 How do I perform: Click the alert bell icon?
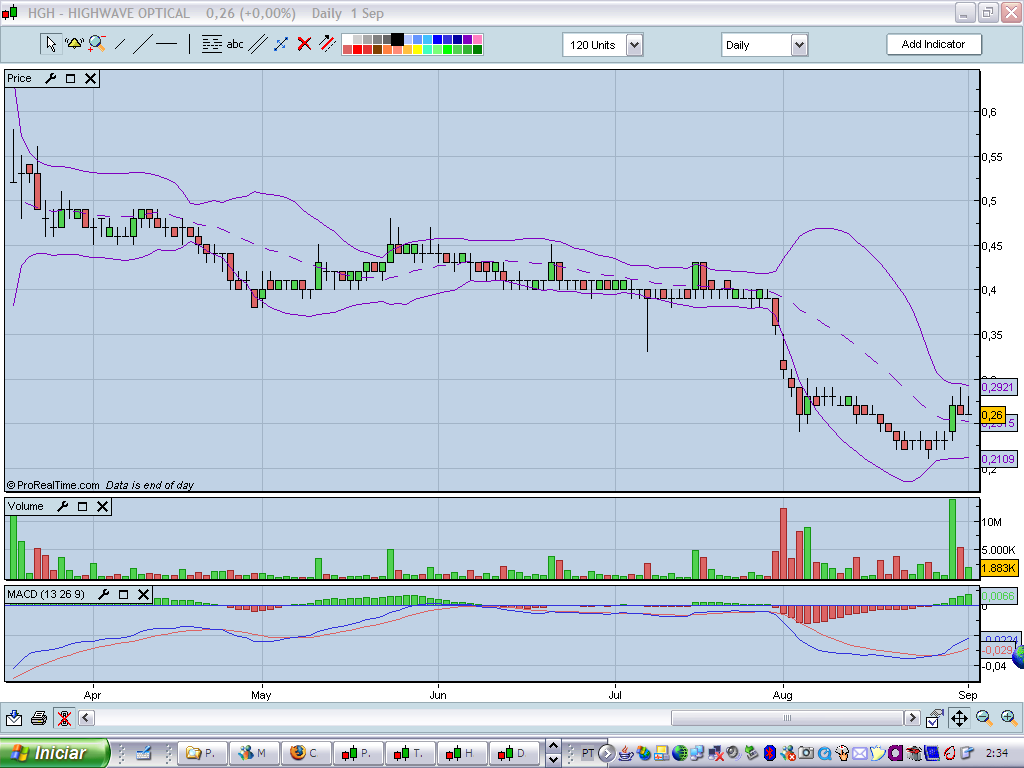(x=73, y=44)
